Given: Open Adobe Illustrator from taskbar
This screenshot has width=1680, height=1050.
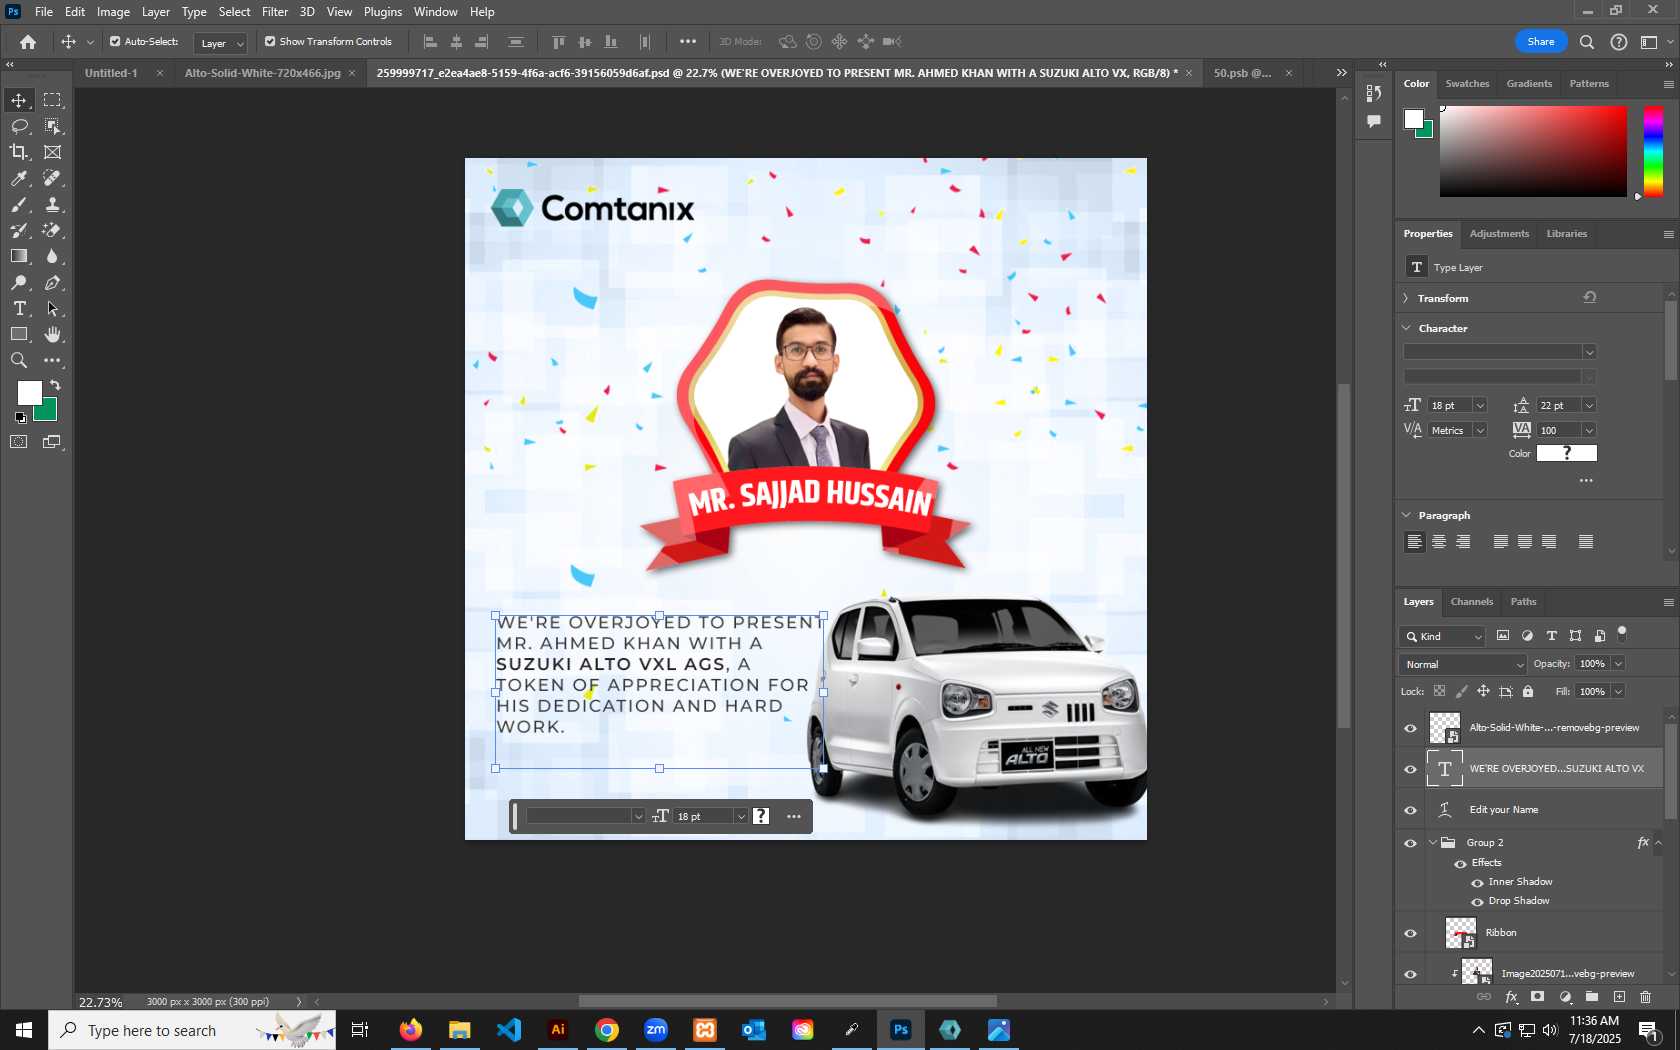Looking at the screenshot, I should [558, 1030].
